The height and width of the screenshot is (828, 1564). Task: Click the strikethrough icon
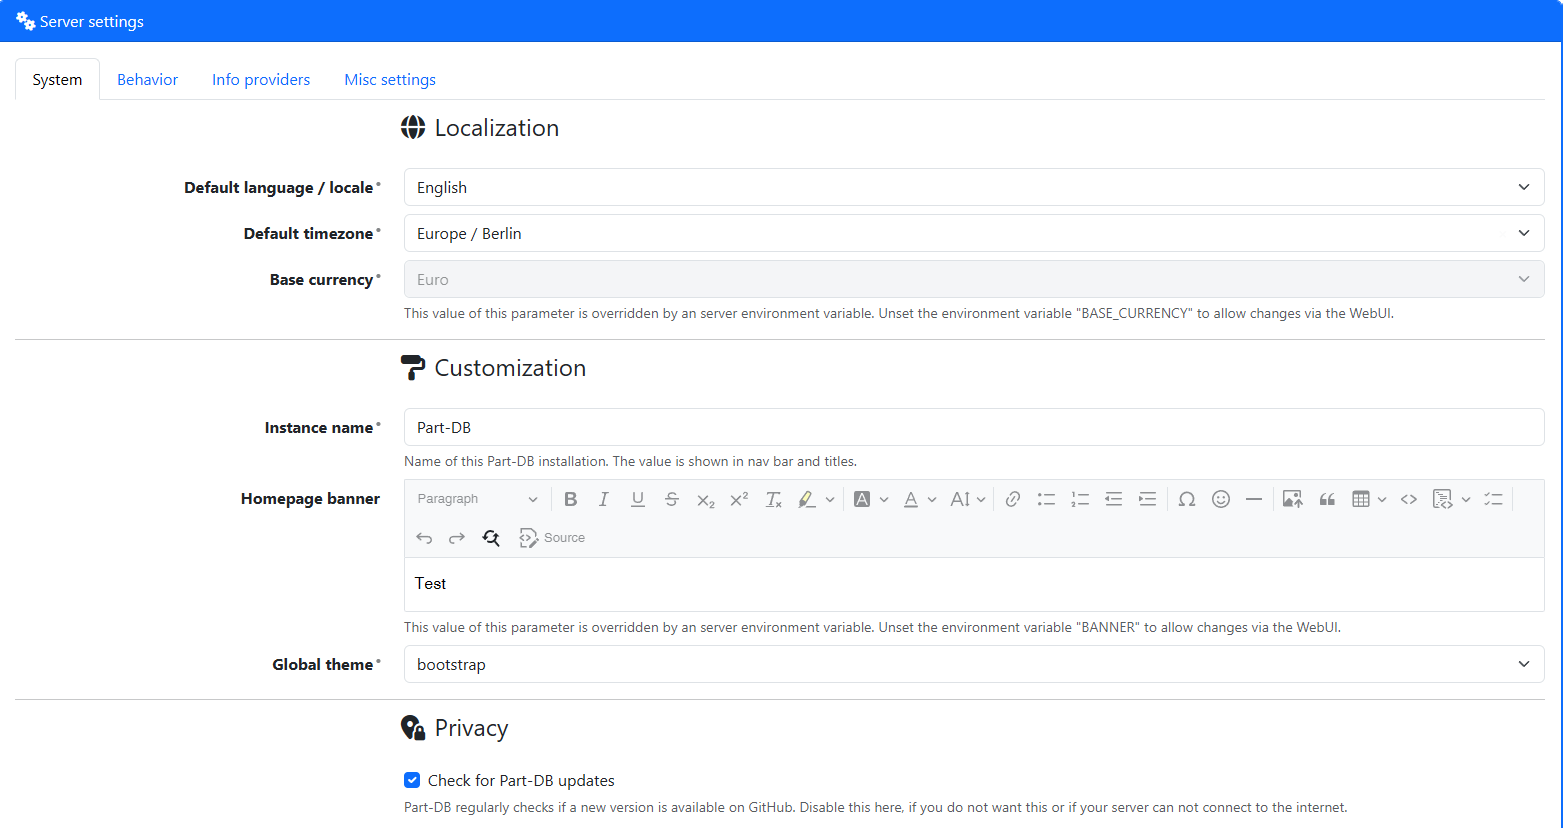point(672,499)
